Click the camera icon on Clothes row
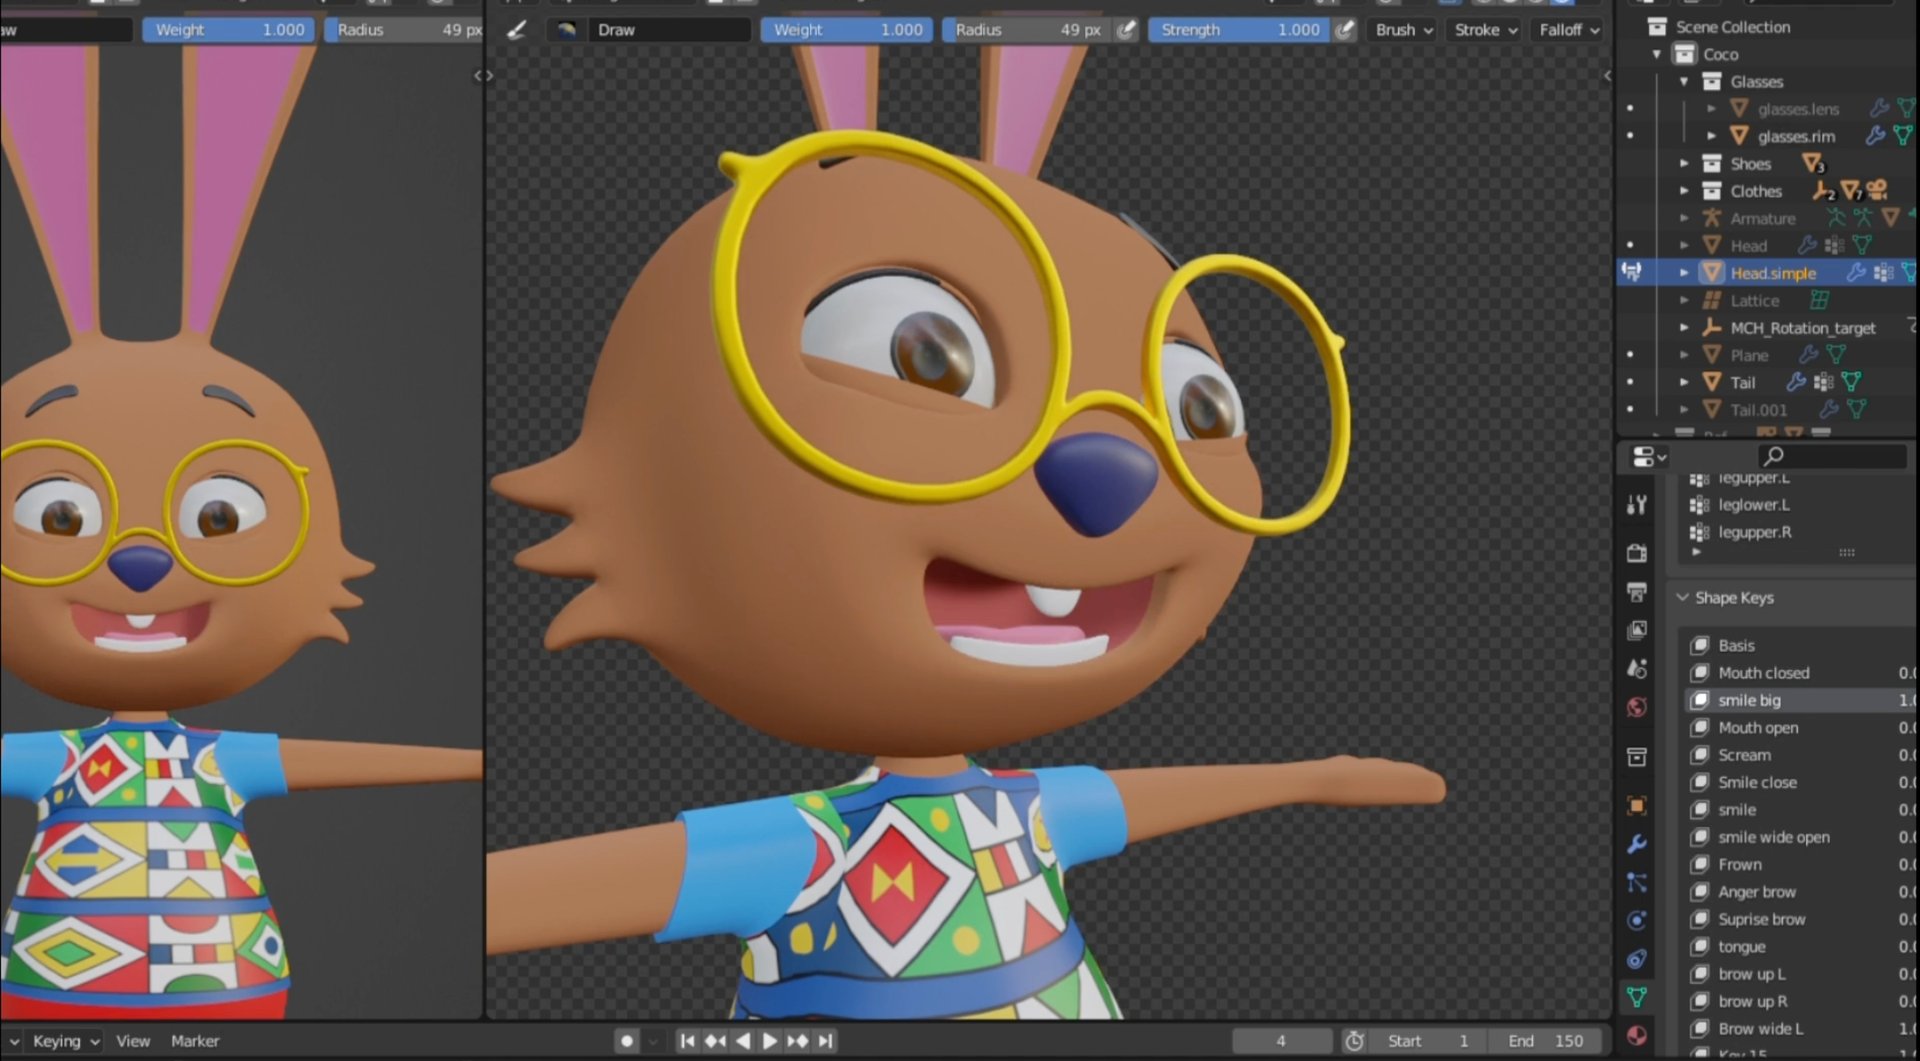 point(1877,190)
